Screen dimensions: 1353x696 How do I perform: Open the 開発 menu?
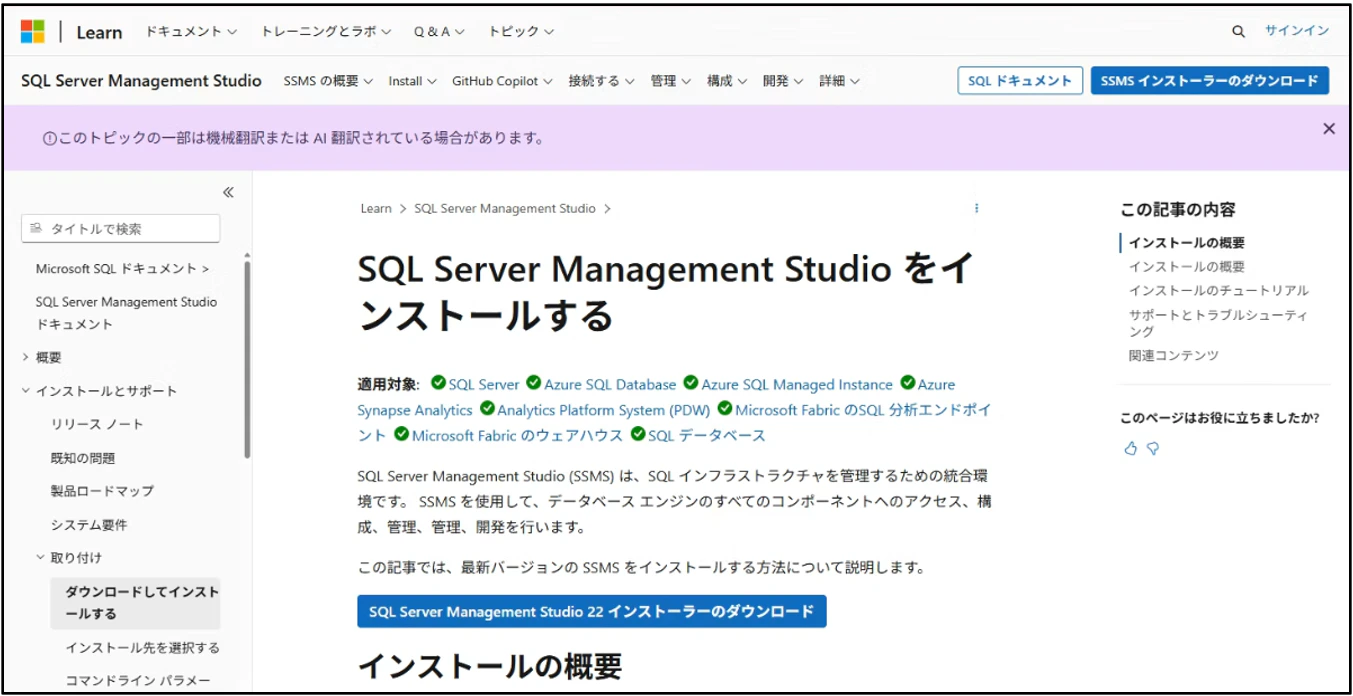[783, 81]
